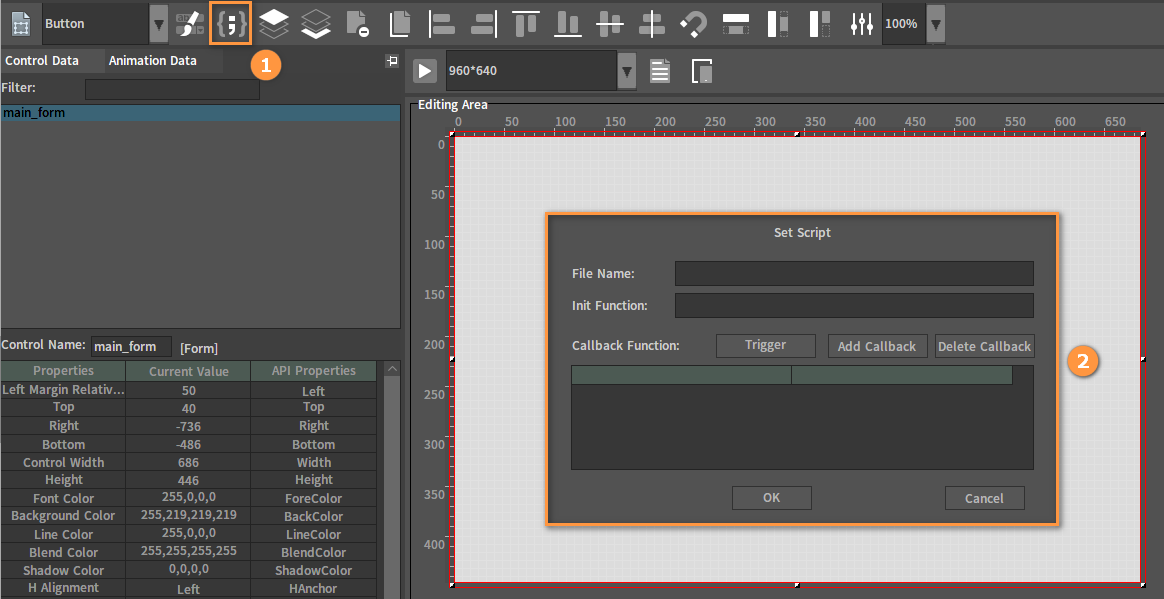
Task: Click the send layer to back icon
Action: point(315,24)
